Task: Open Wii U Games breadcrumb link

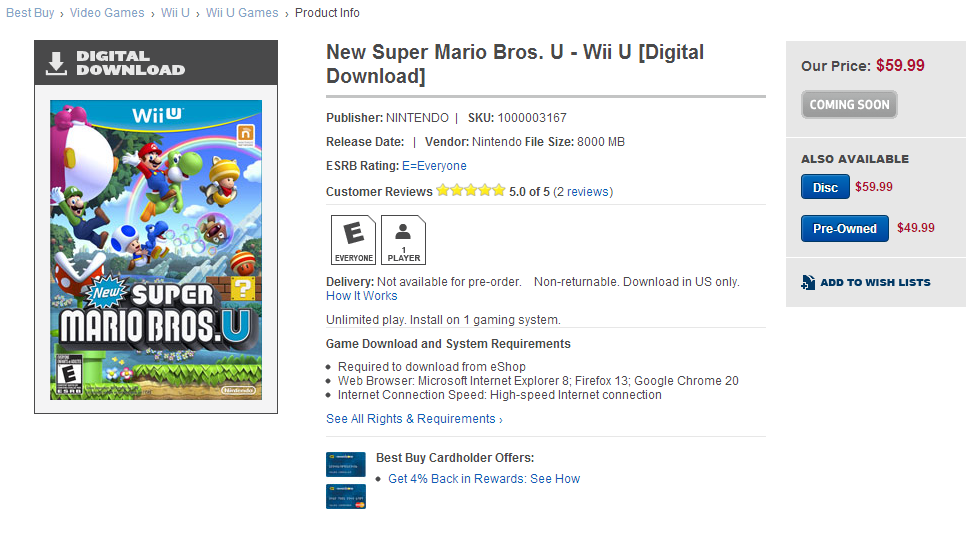Action: click(242, 13)
